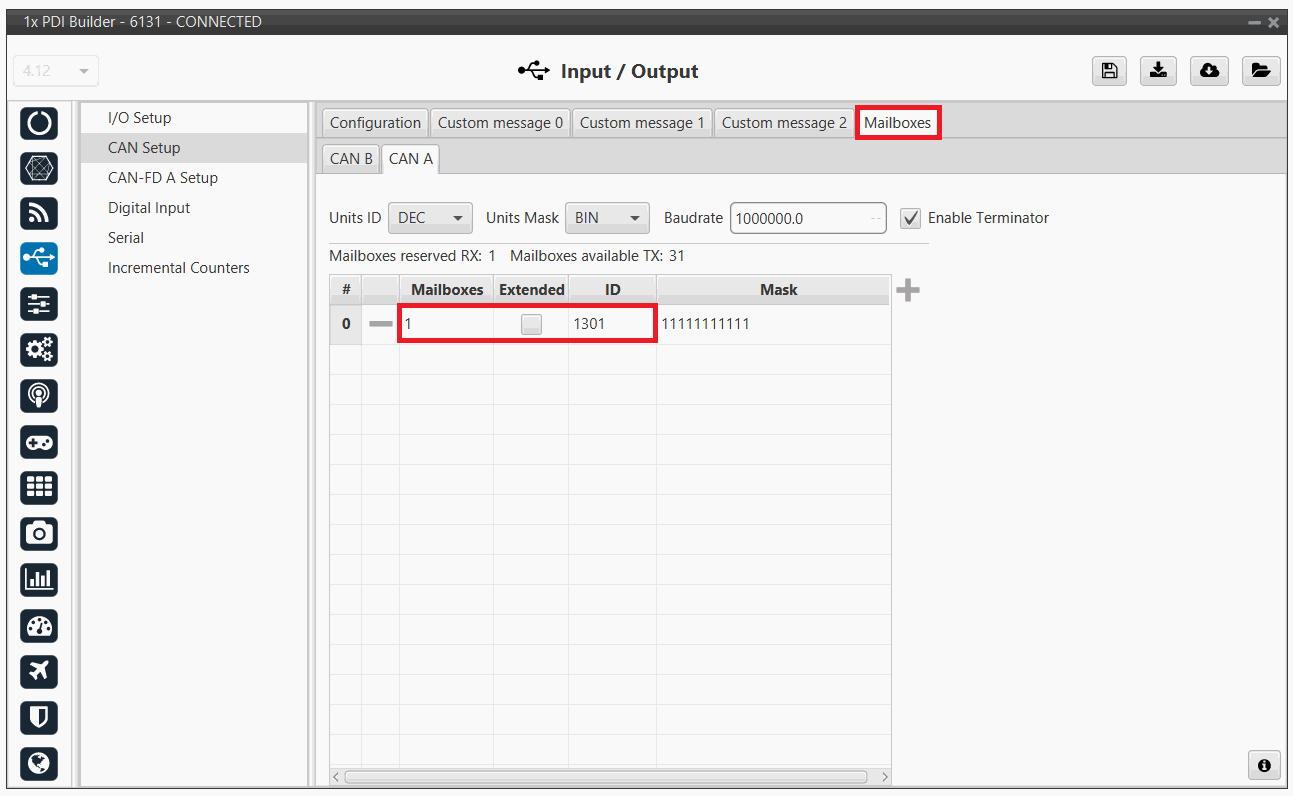Switch to the CAN B tab
This screenshot has height=796, width=1293.
[x=351, y=158]
